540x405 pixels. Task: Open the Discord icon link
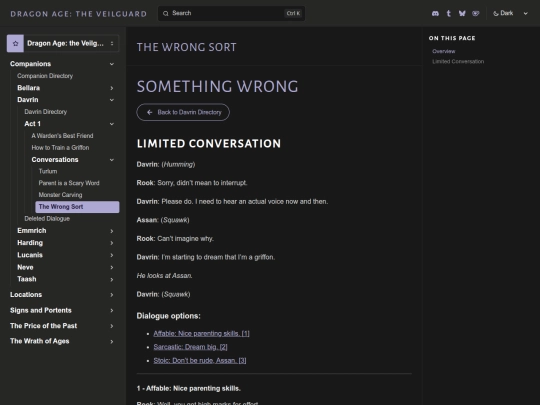coord(435,13)
